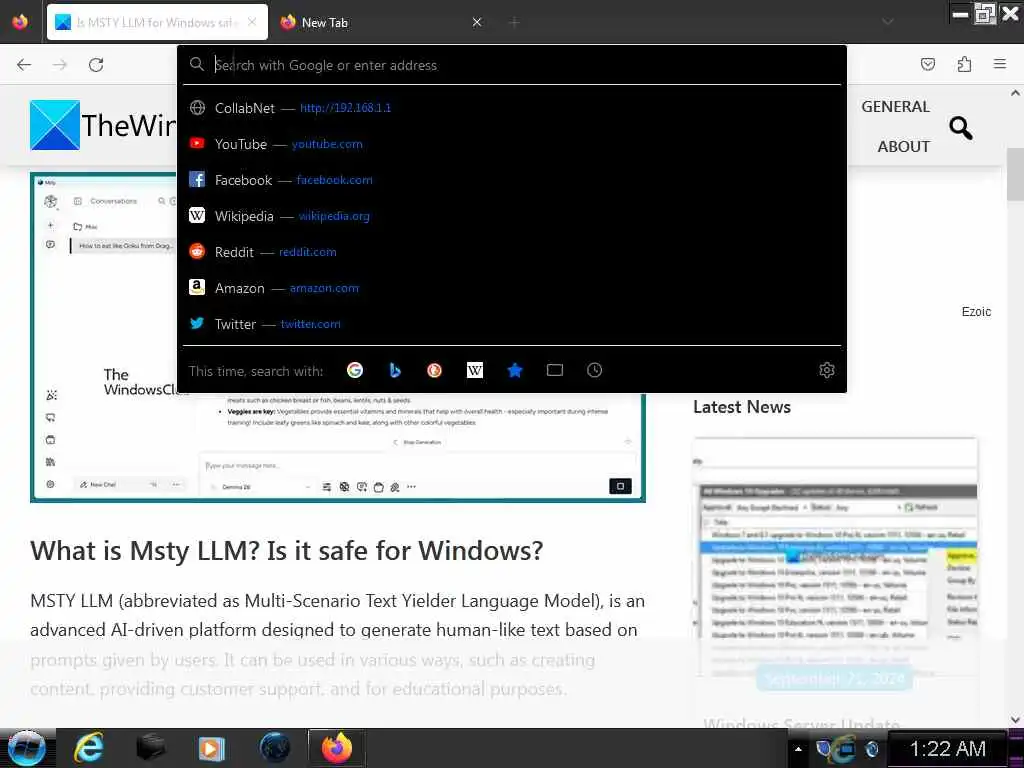Click the page vertical scrollbar thumb

coord(1016,174)
